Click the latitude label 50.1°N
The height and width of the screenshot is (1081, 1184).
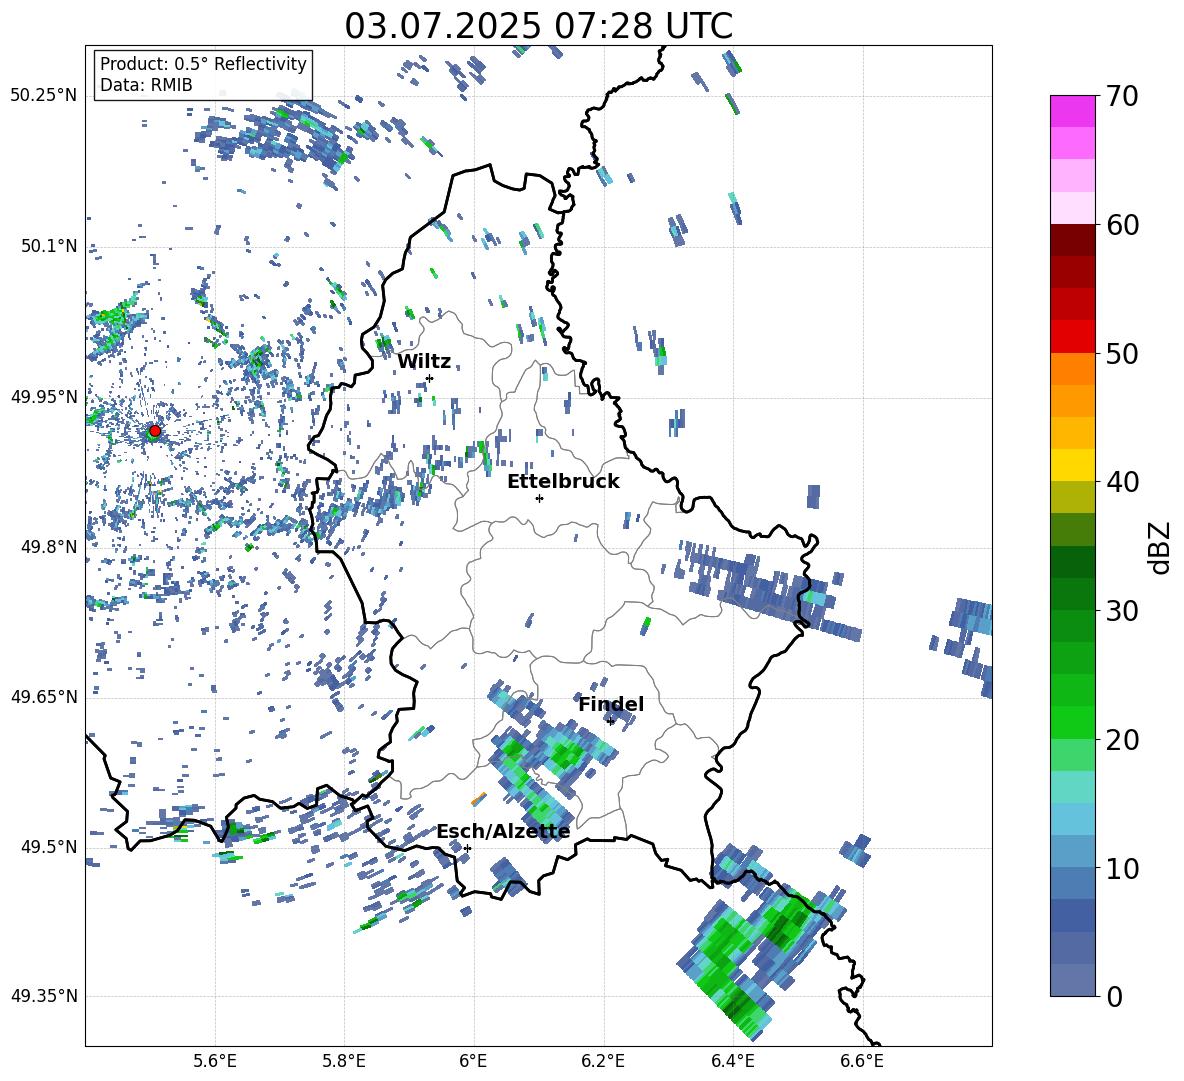click(49, 245)
